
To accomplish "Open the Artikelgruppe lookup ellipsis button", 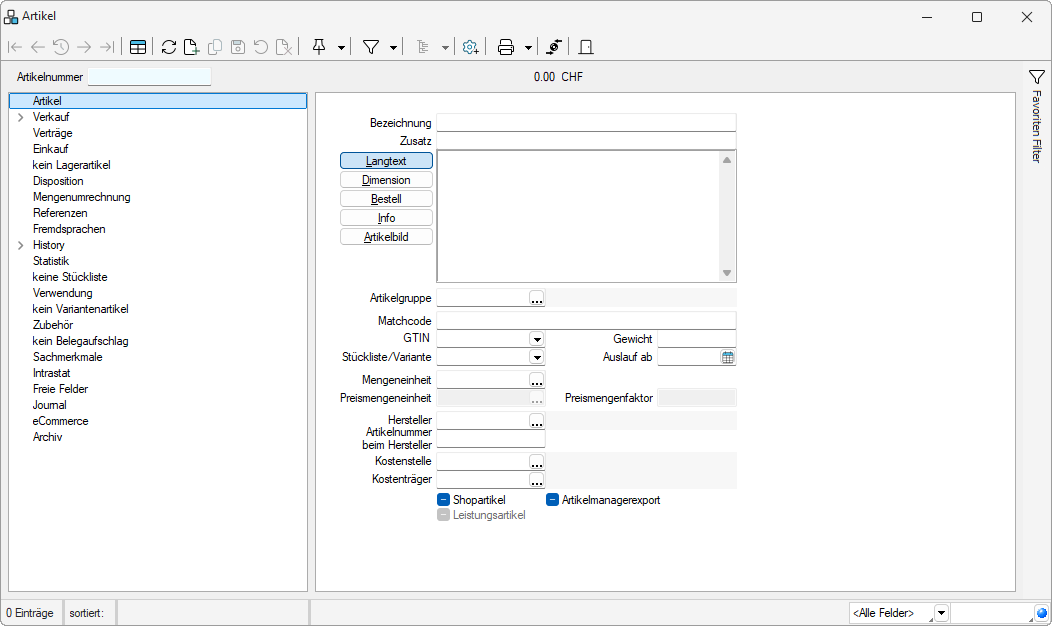I will [x=537, y=298].
